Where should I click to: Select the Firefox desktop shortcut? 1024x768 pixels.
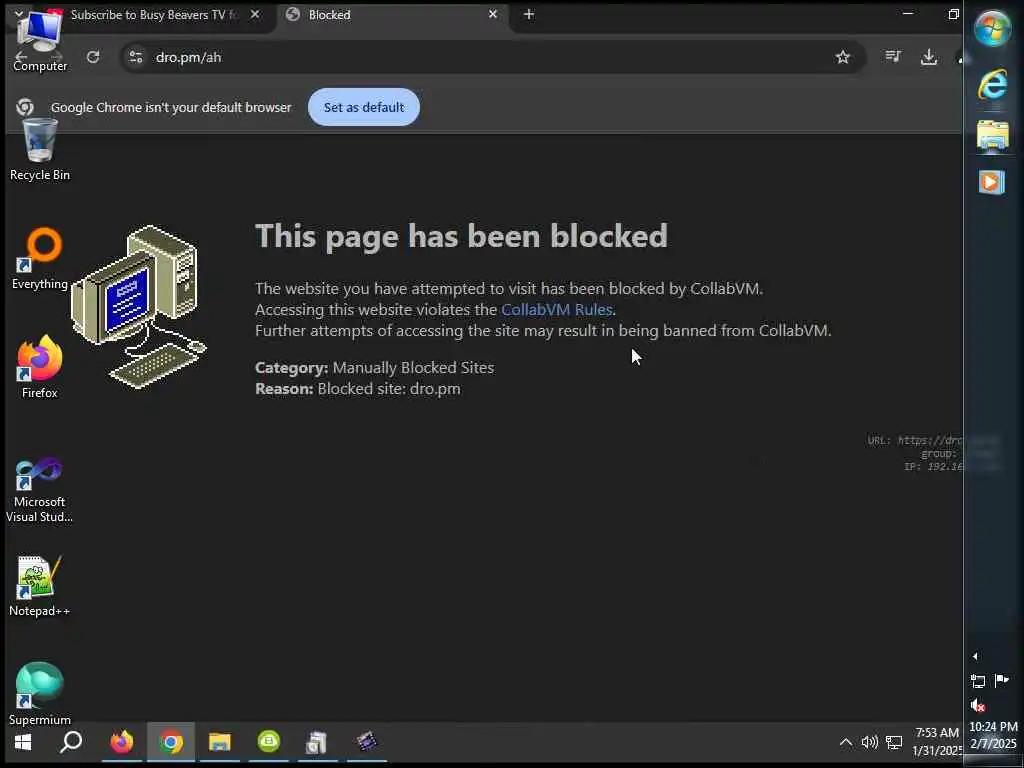(x=40, y=367)
